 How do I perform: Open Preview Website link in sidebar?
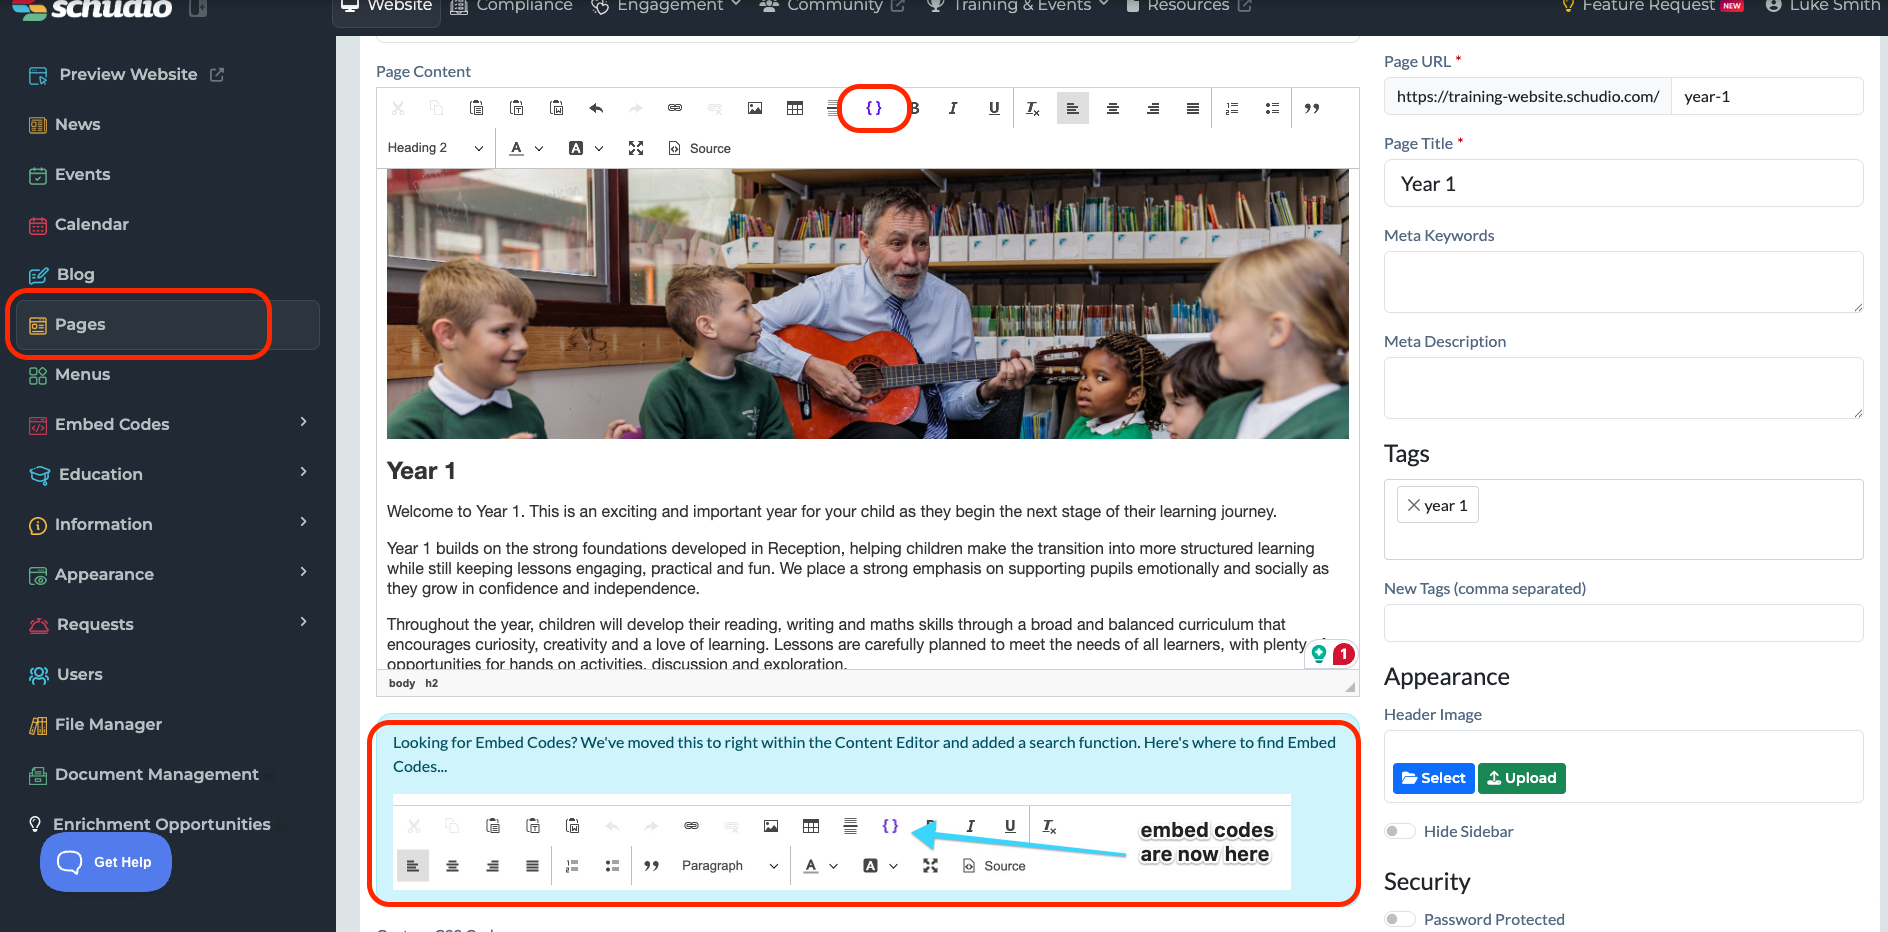click(127, 74)
